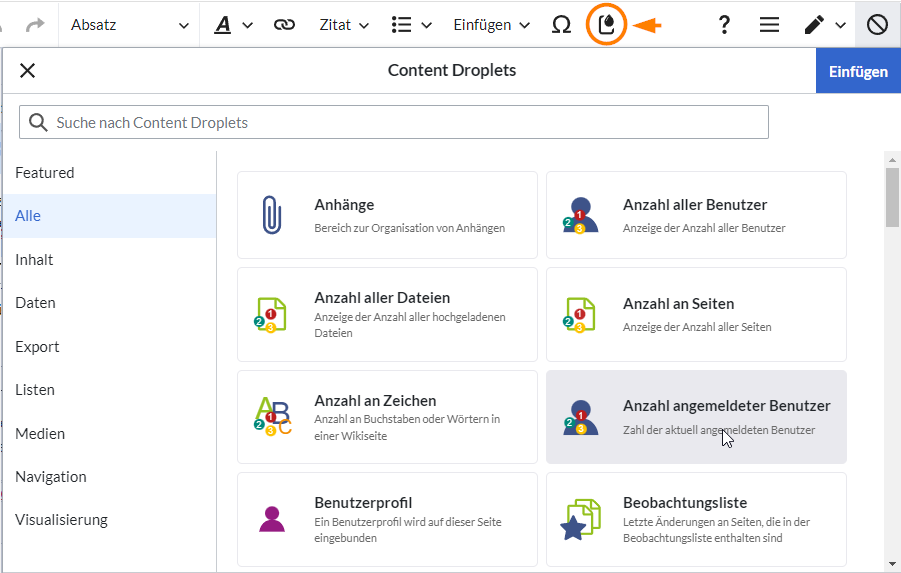Open the text style A dropdown
The width and height of the screenshot is (901, 573).
click(234, 25)
